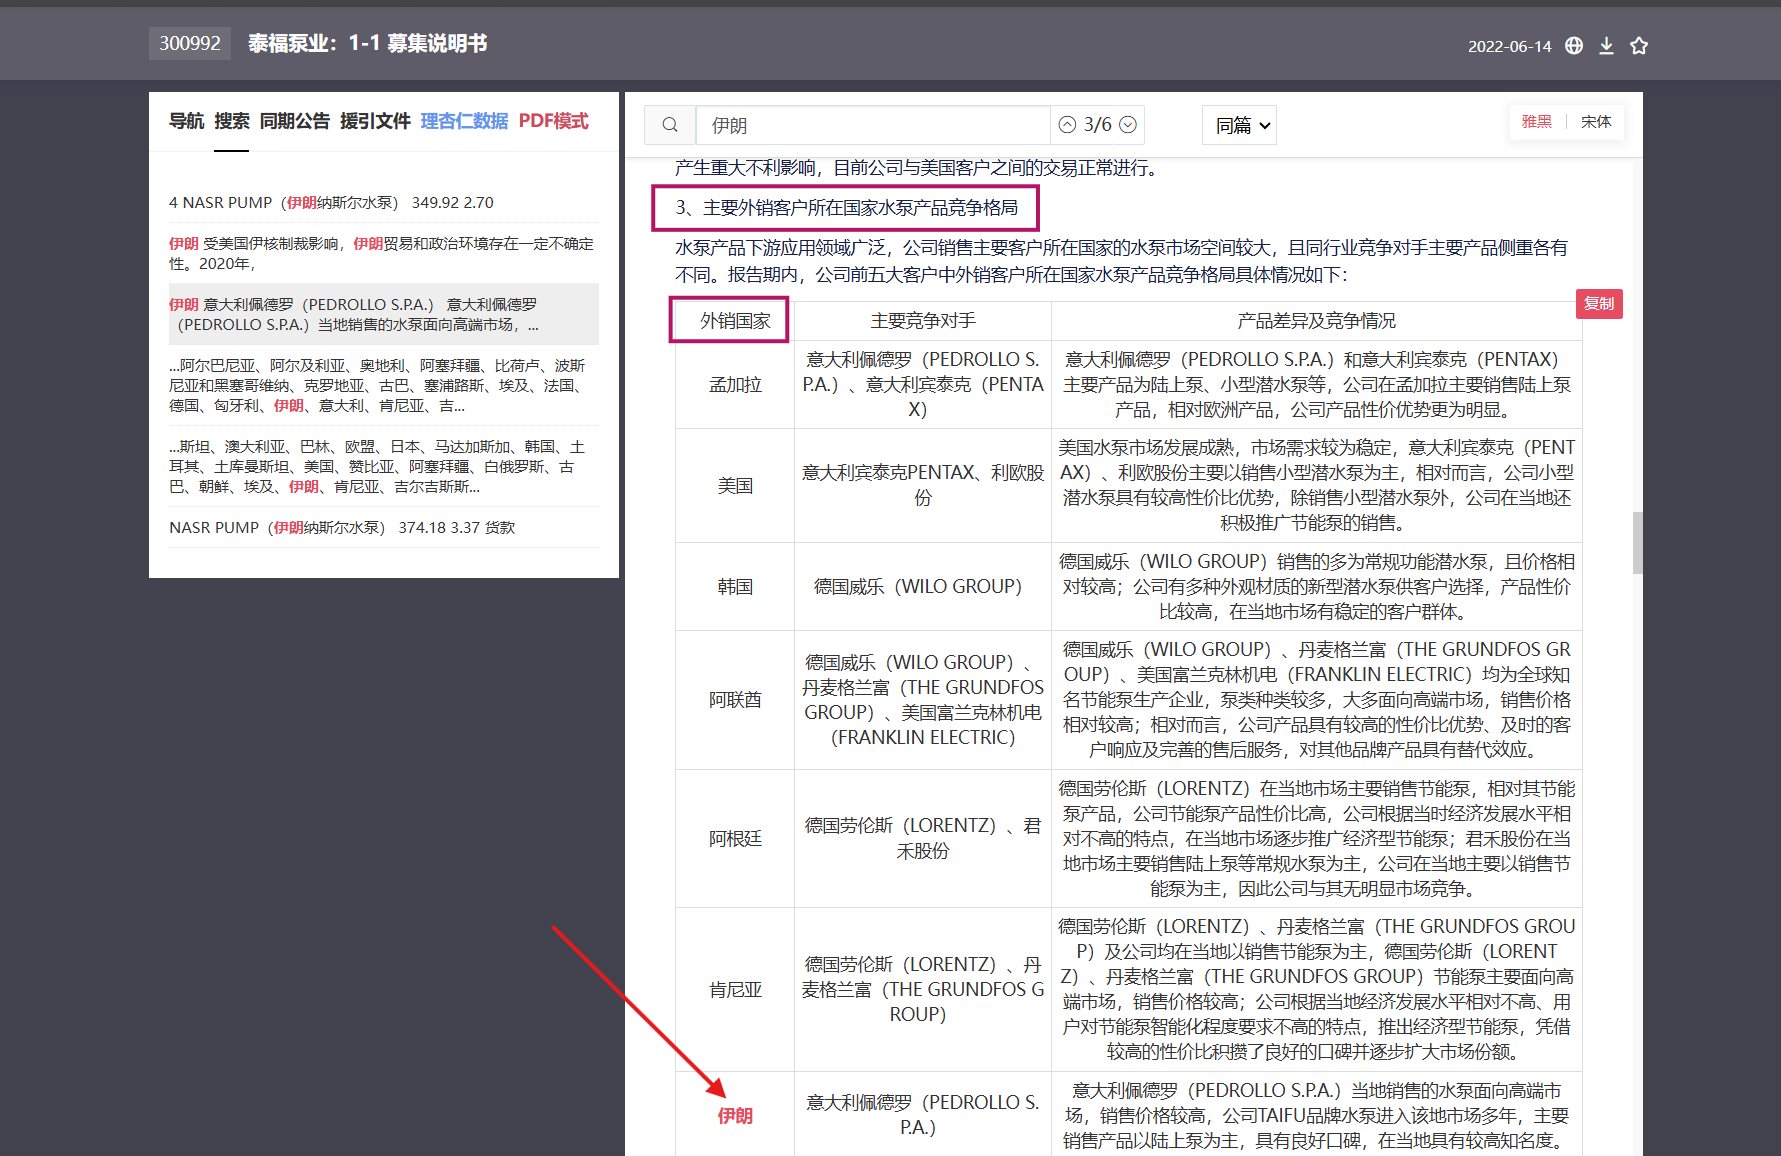Select highlighted result 意大利佩德罗 PEDROLLO

(384, 314)
